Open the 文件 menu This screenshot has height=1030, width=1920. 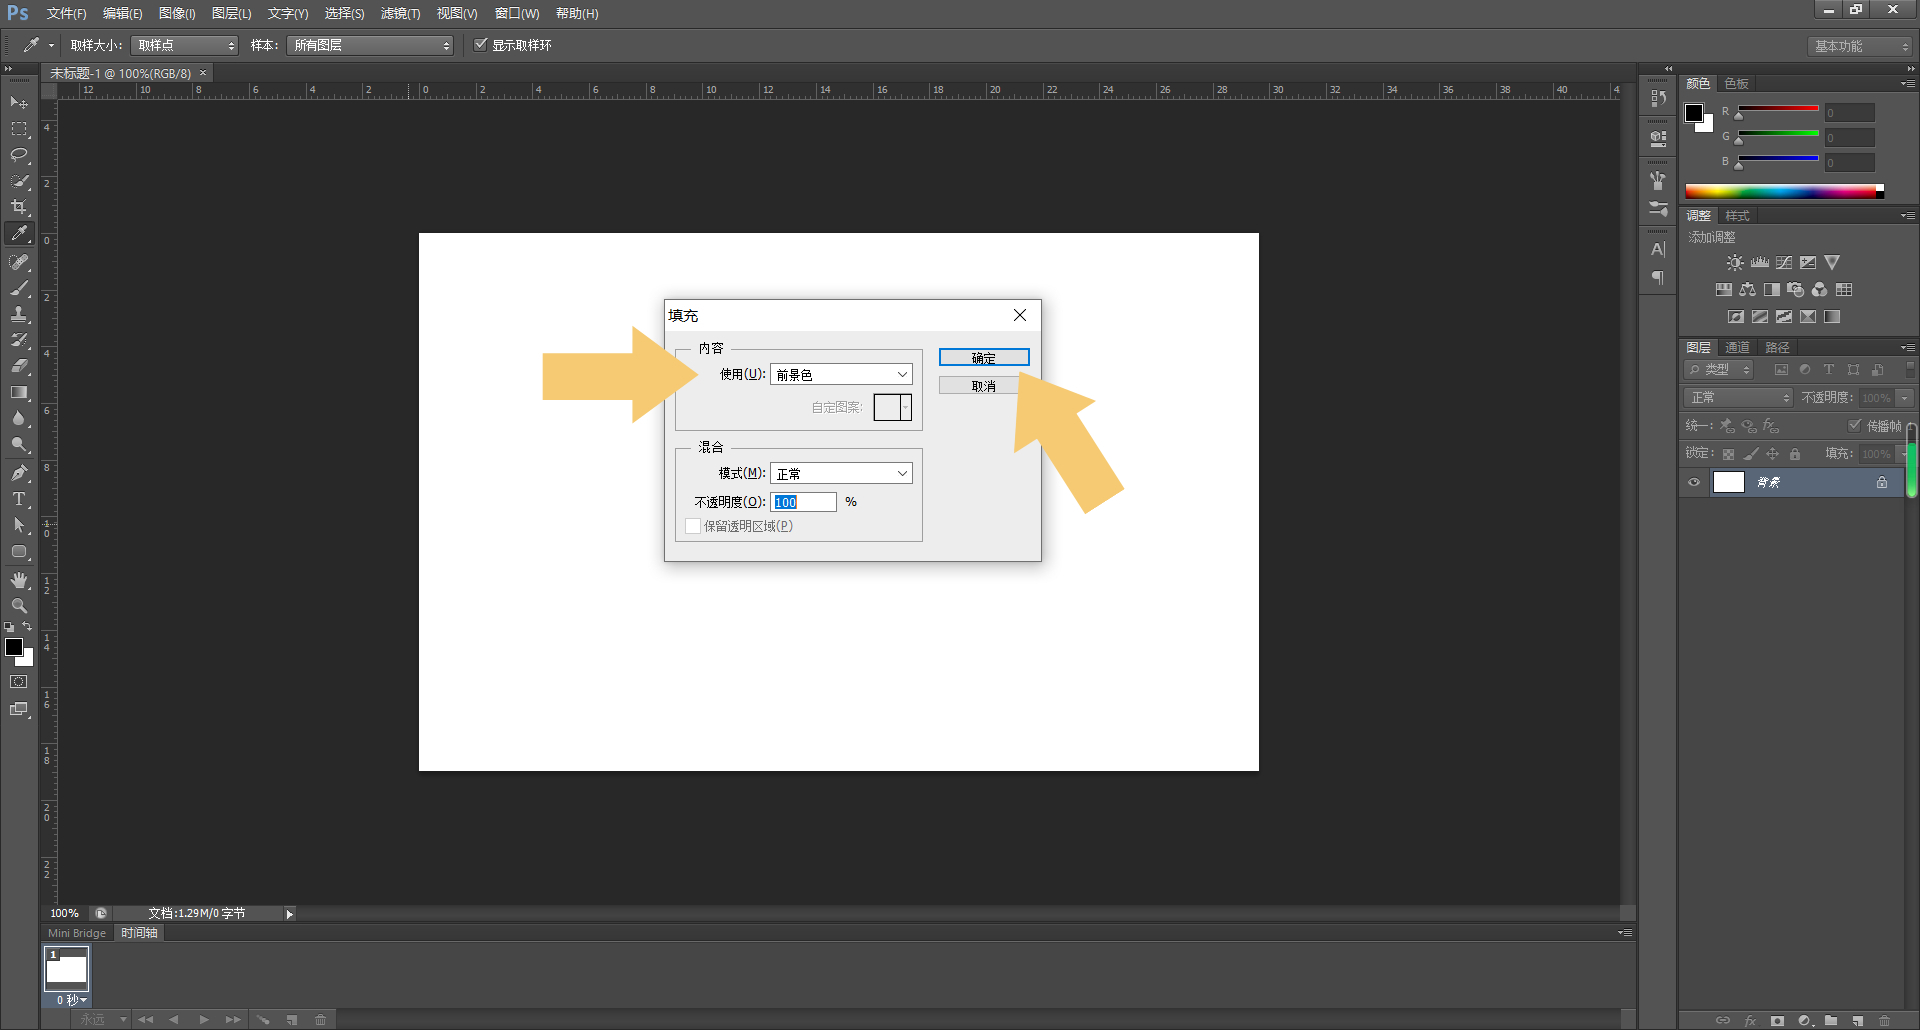point(66,13)
